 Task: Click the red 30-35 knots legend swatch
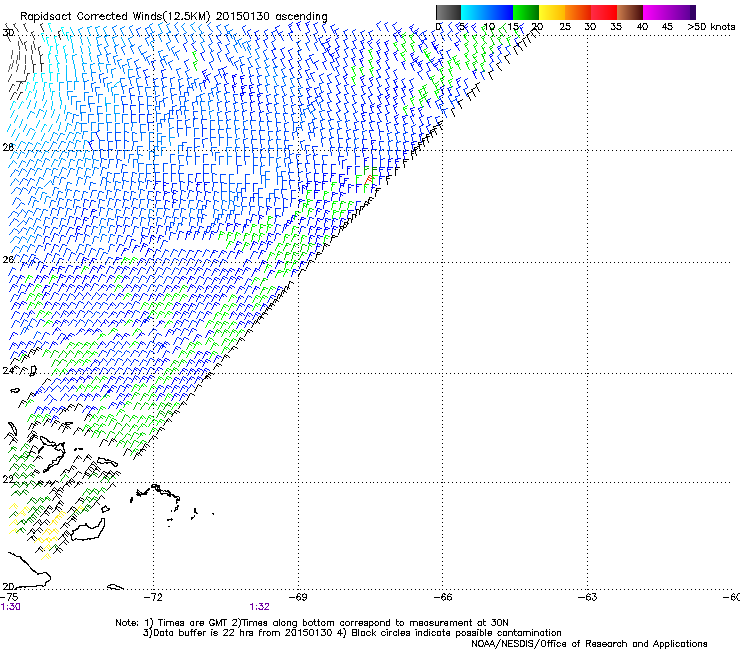pos(604,12)
